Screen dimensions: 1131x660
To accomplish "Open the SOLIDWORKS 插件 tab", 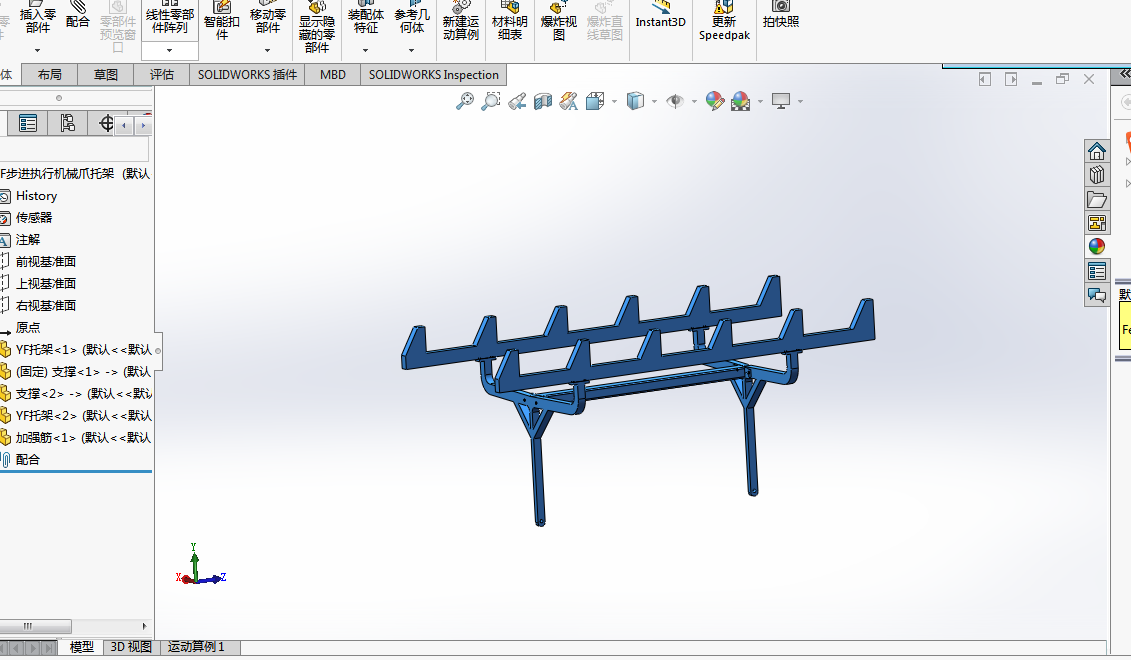I will 247,74.
